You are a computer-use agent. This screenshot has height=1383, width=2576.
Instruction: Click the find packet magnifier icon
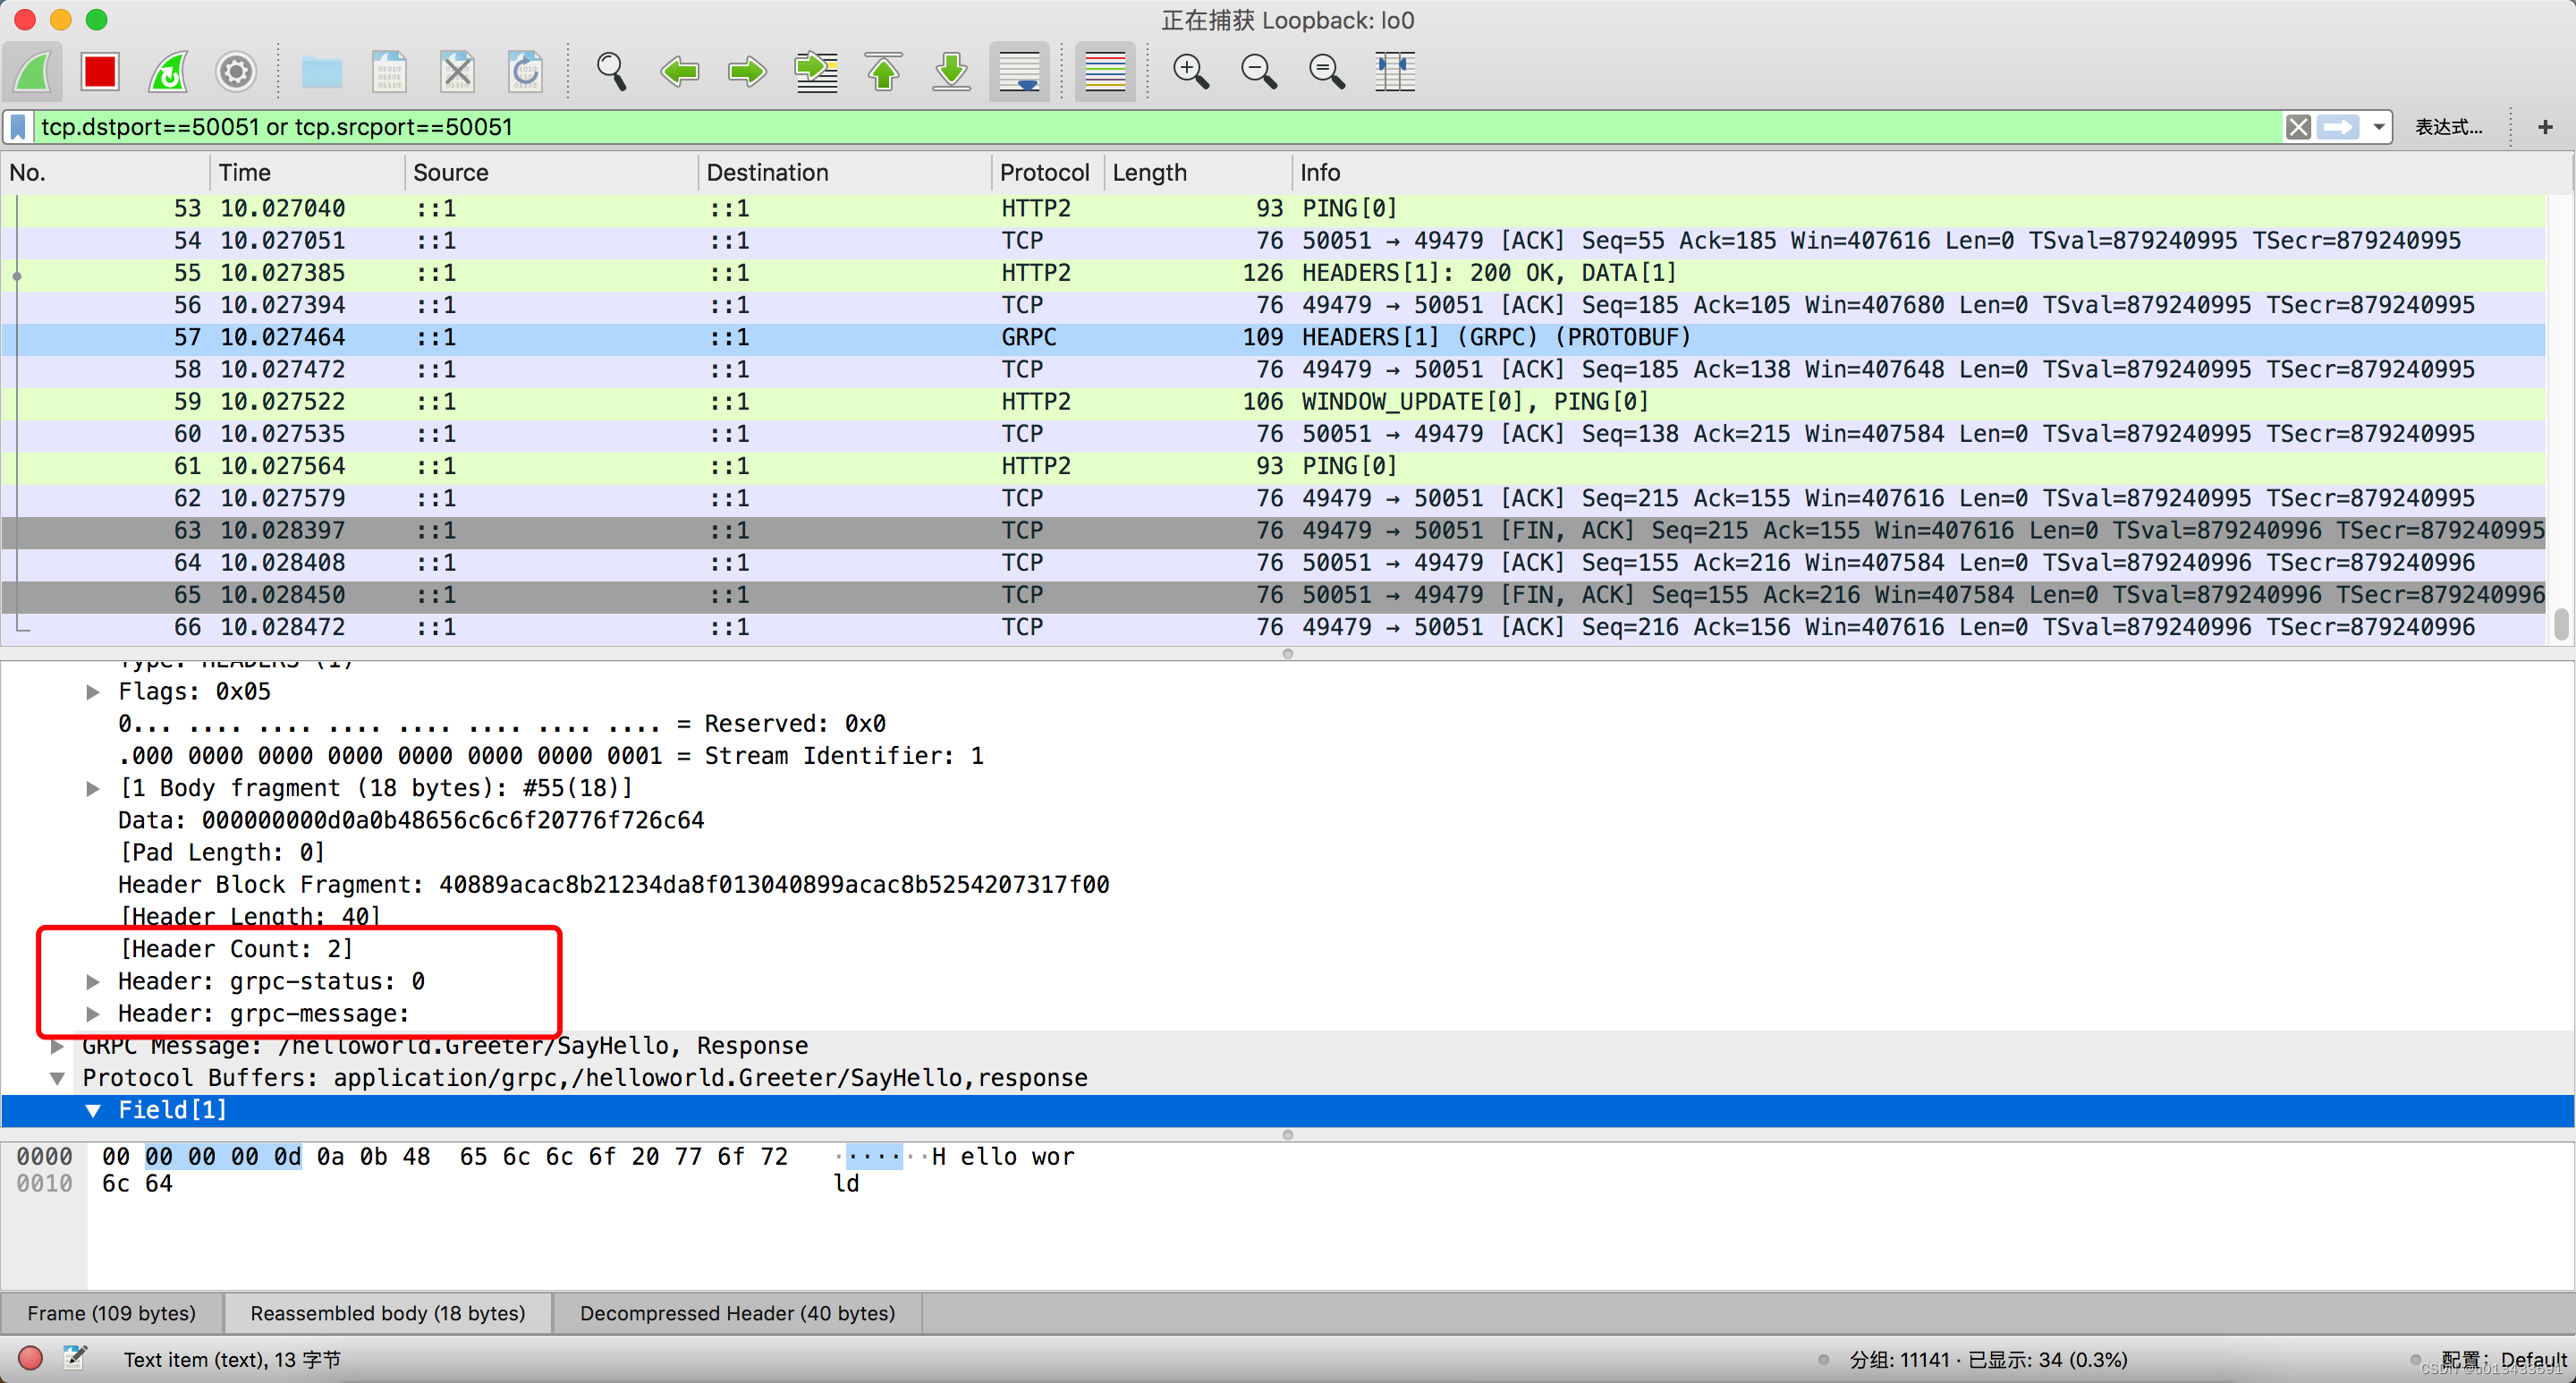[611, 72]
